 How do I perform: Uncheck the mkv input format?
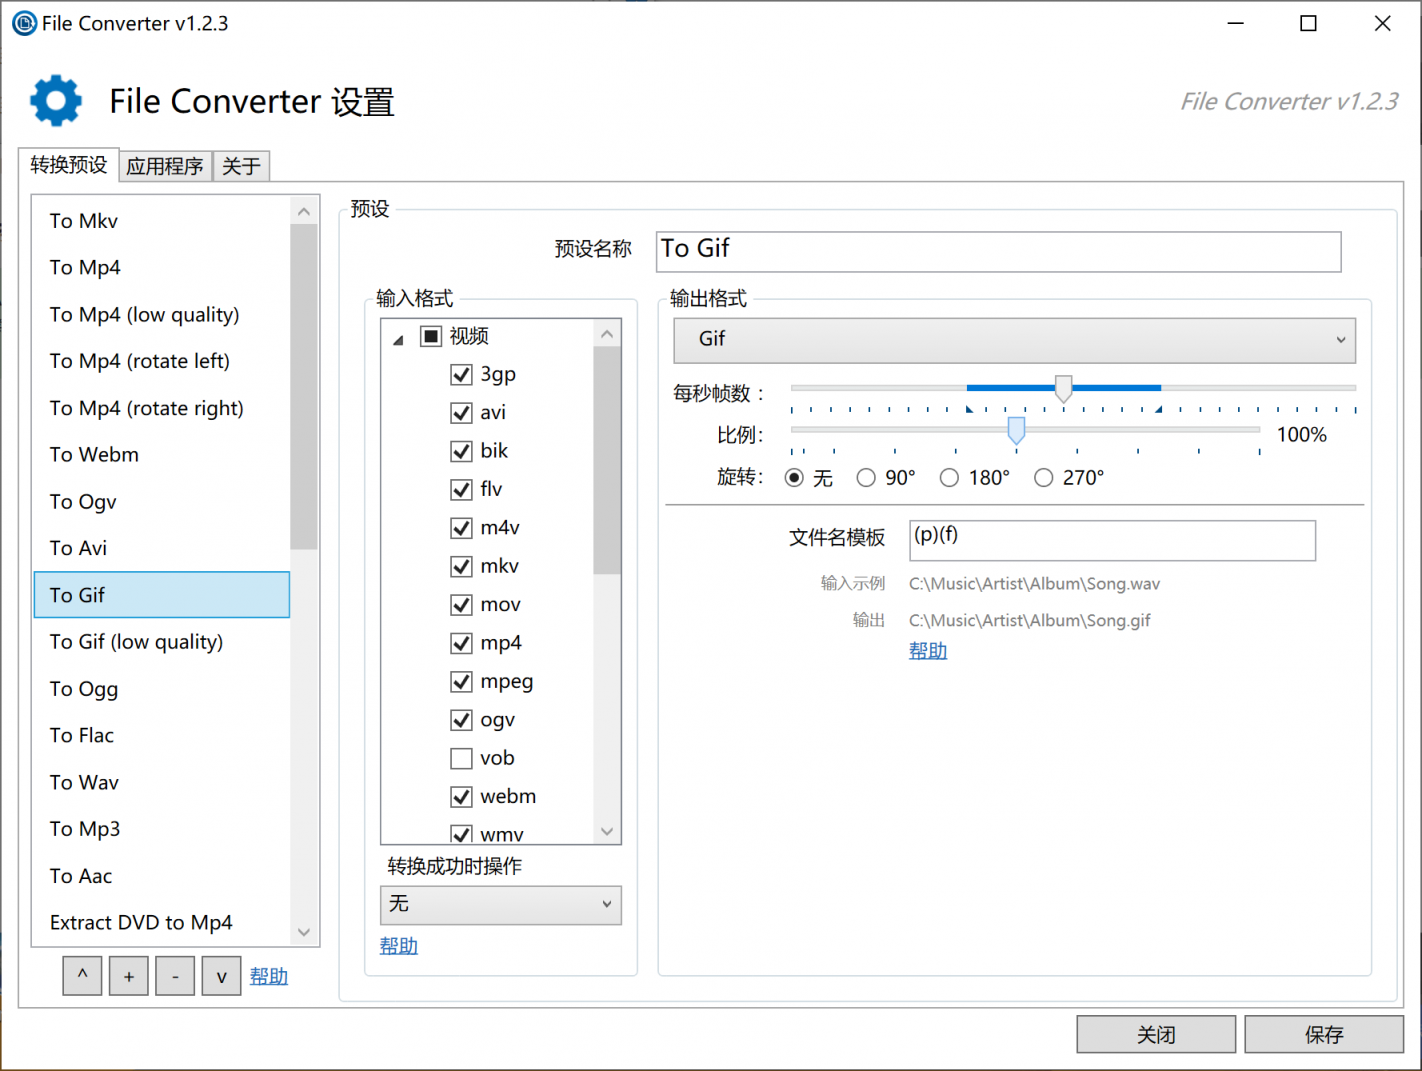tap(461, 567)
